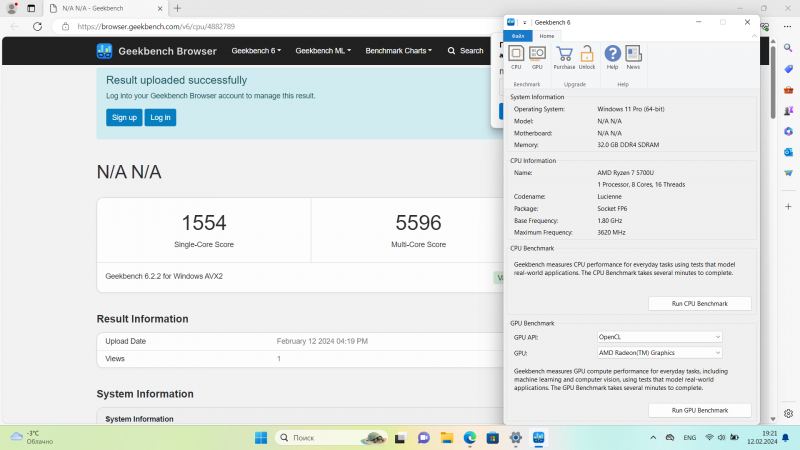
Task: Click Geekbench 6 title bar app icon
Action: (511, 22)
